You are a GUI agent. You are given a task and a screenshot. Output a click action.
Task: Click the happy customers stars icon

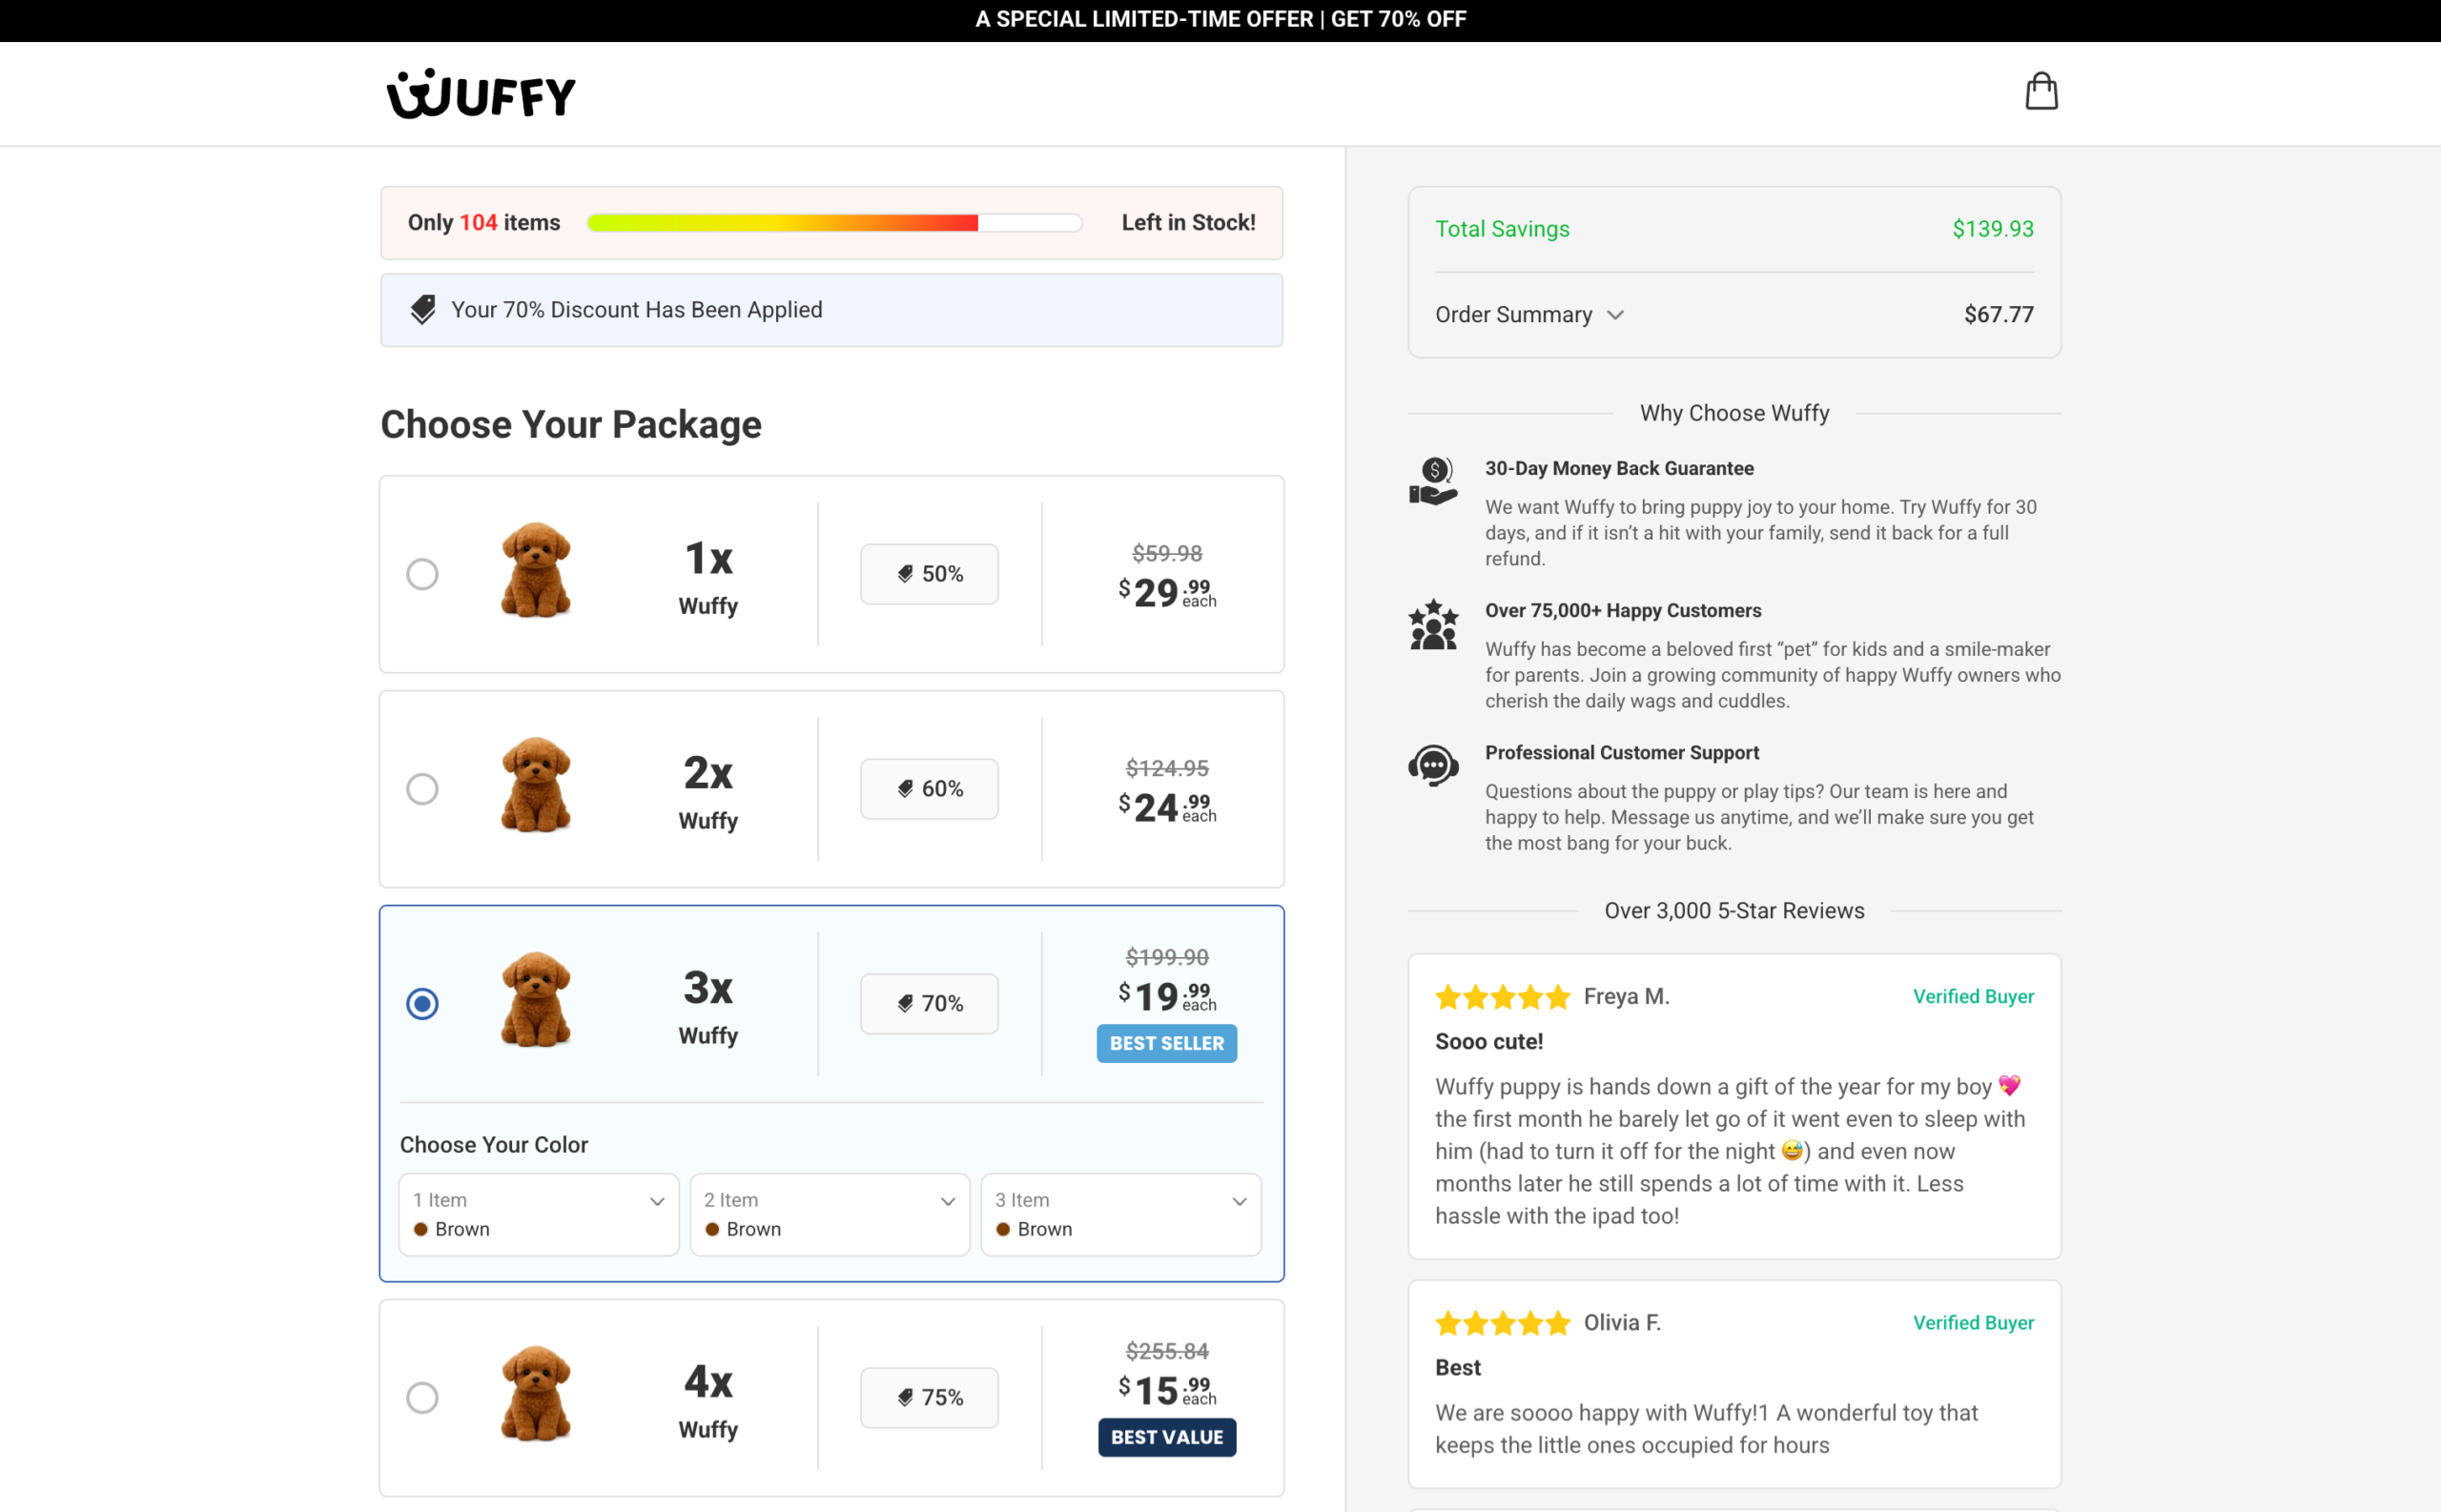(x=1433, y=624)
